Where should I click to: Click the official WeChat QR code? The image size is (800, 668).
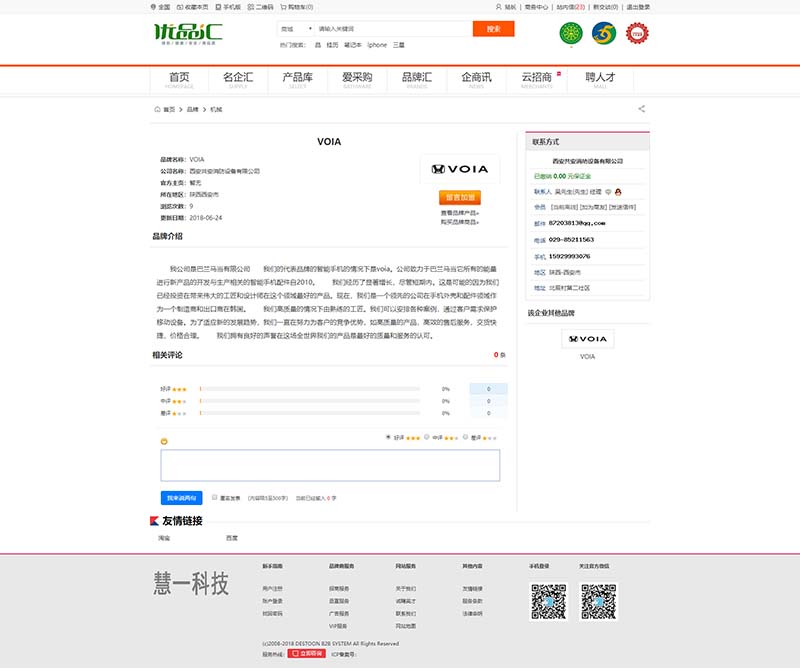click(x=598, y=602)
